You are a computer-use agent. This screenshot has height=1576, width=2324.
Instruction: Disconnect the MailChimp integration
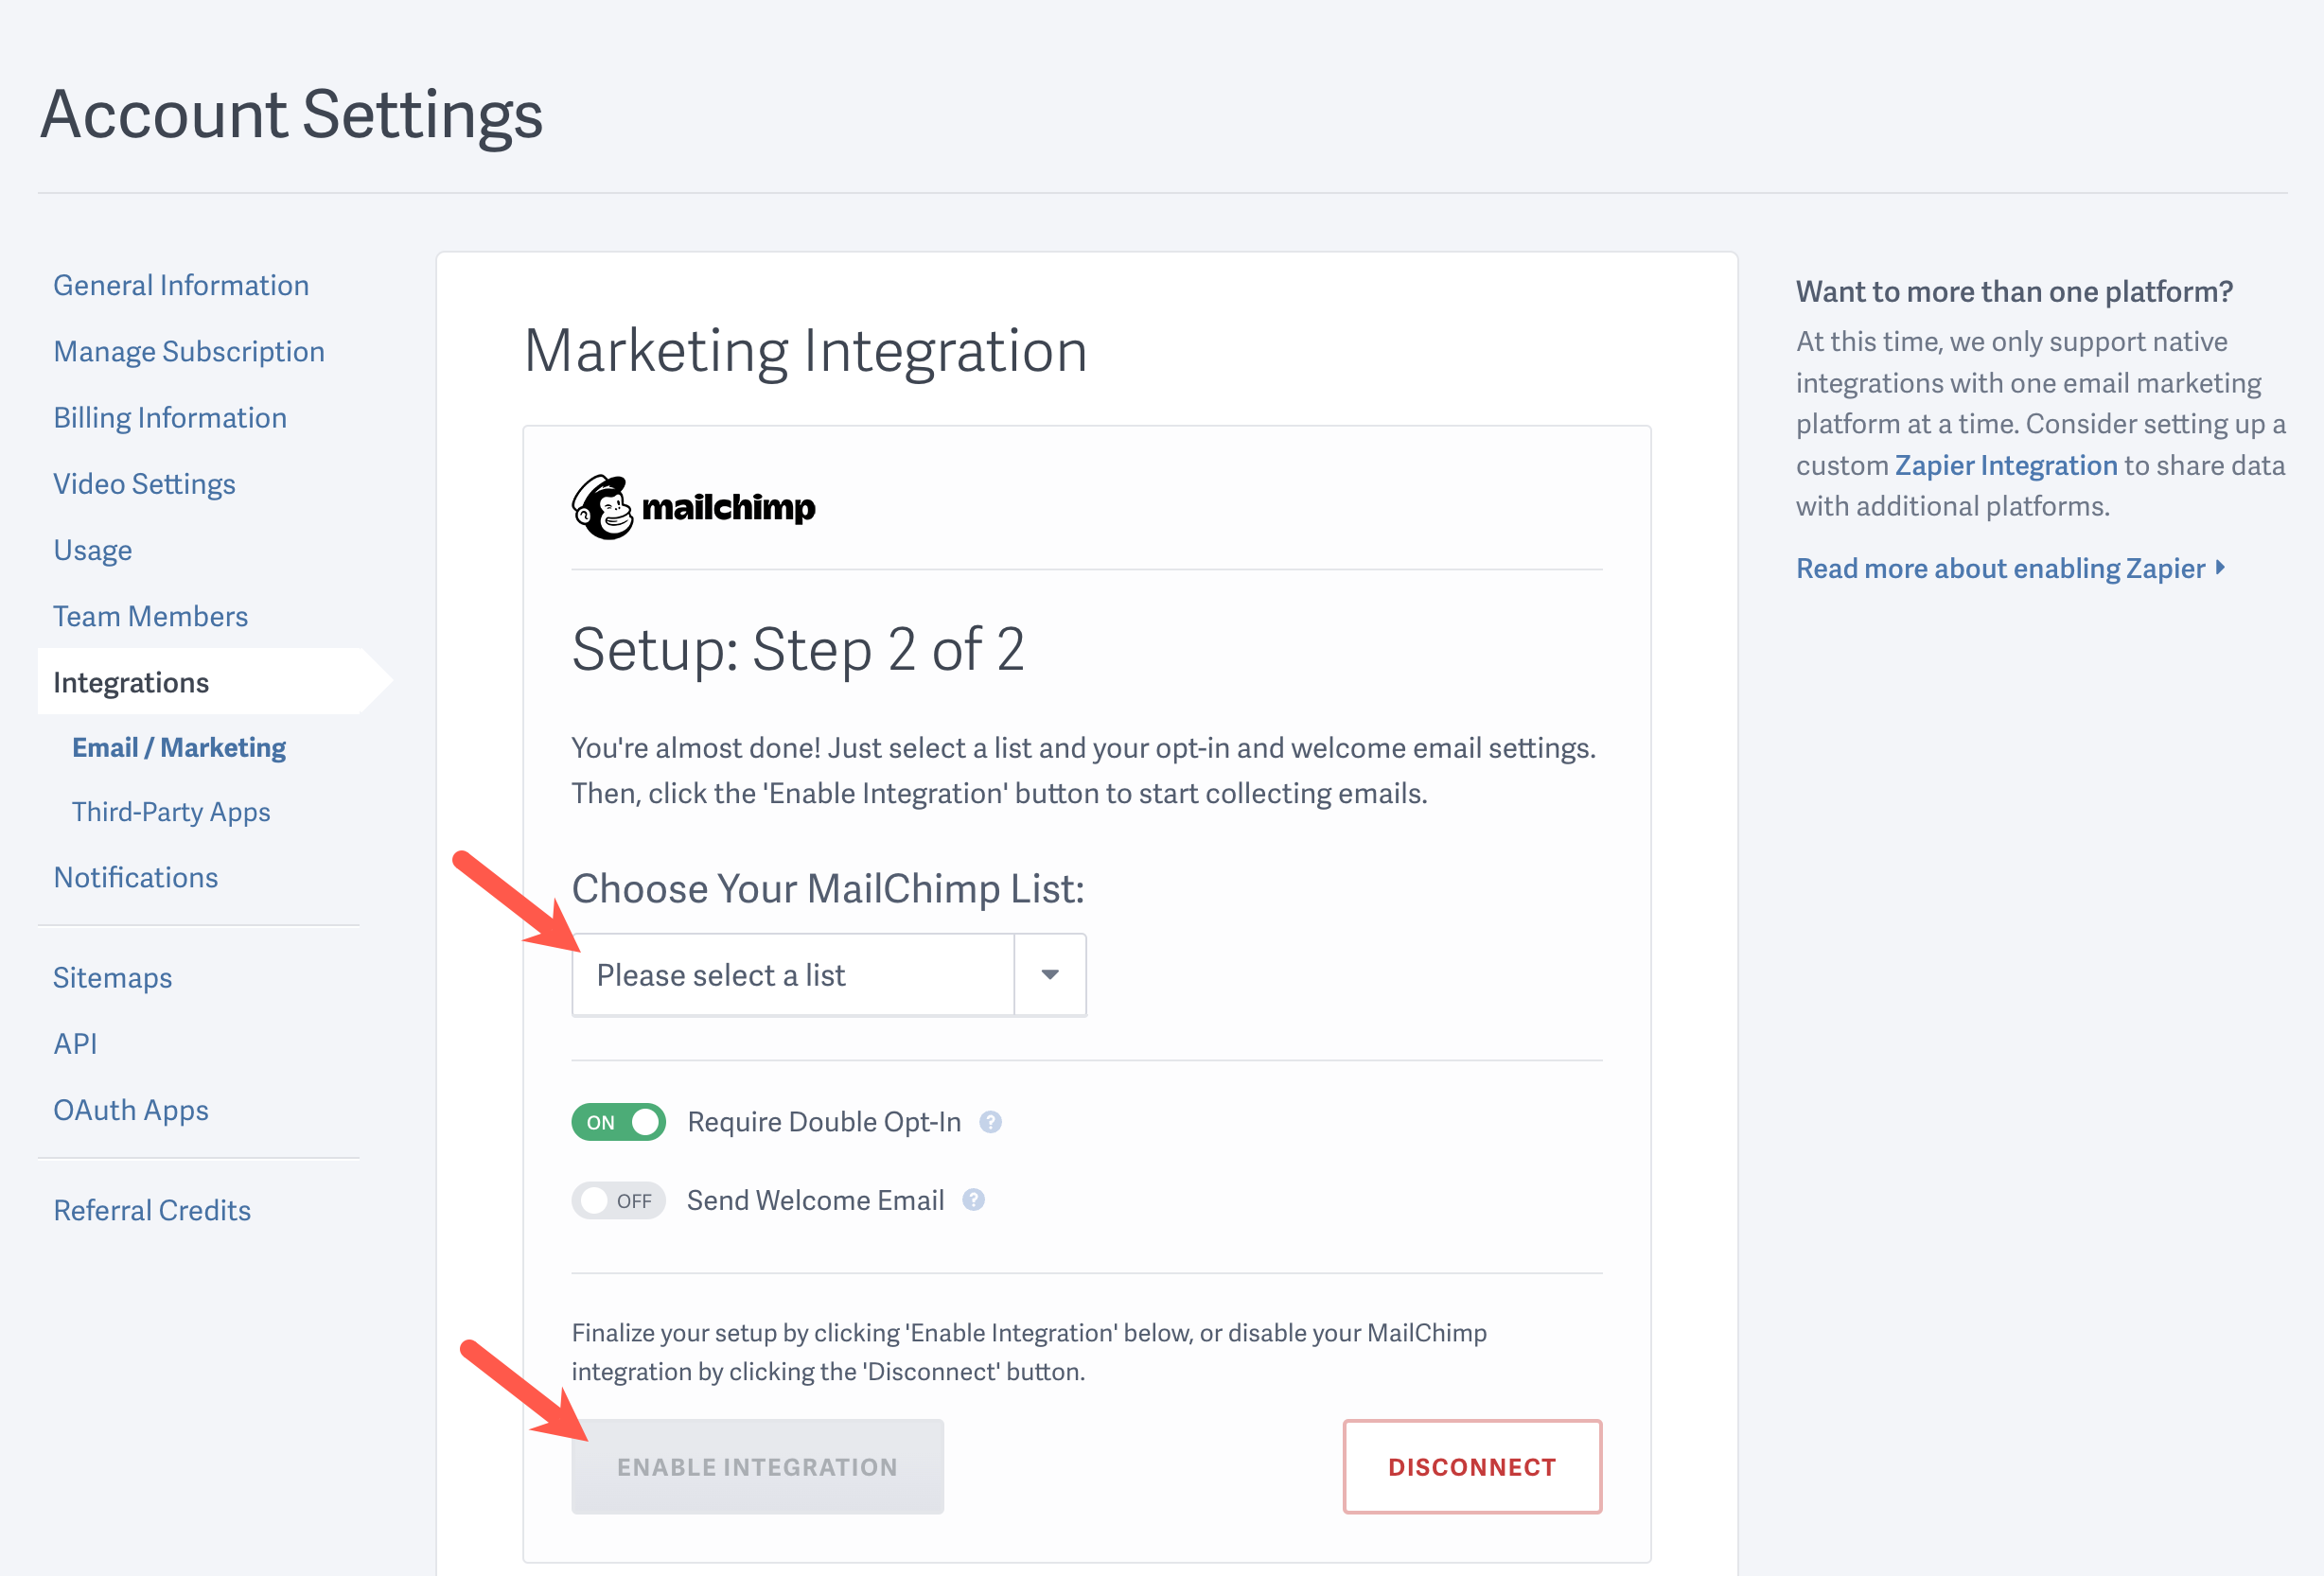click(x=1471, y=1466)
